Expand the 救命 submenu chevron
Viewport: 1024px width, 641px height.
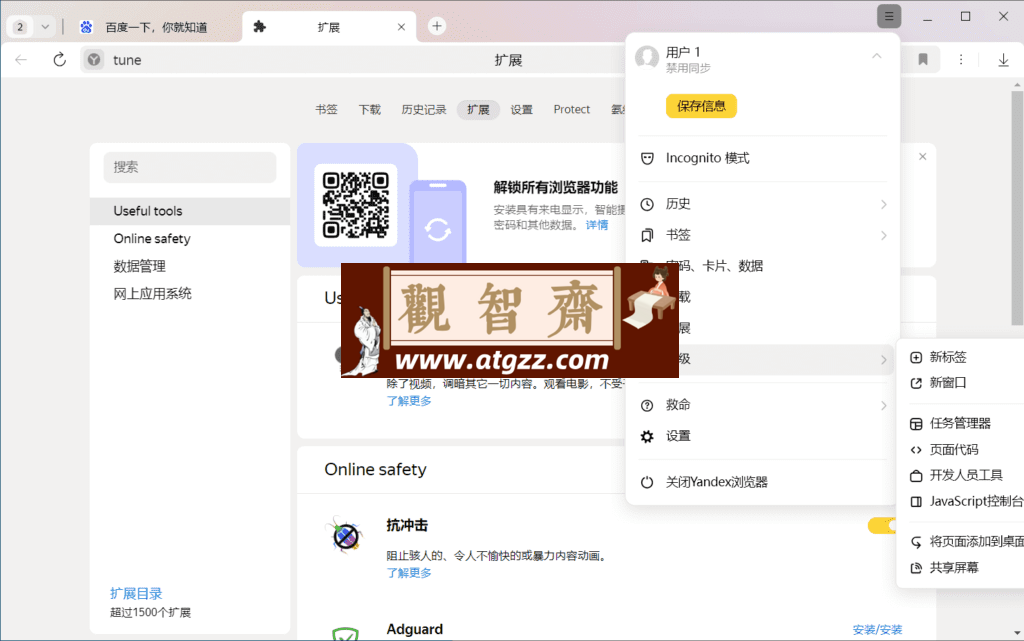click(883, 405)
